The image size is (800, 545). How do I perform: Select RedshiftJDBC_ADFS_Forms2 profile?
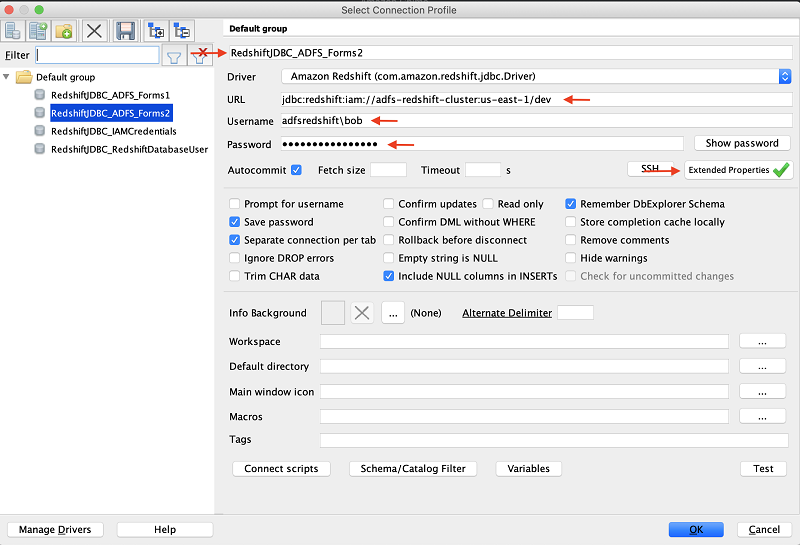(111, 113)
